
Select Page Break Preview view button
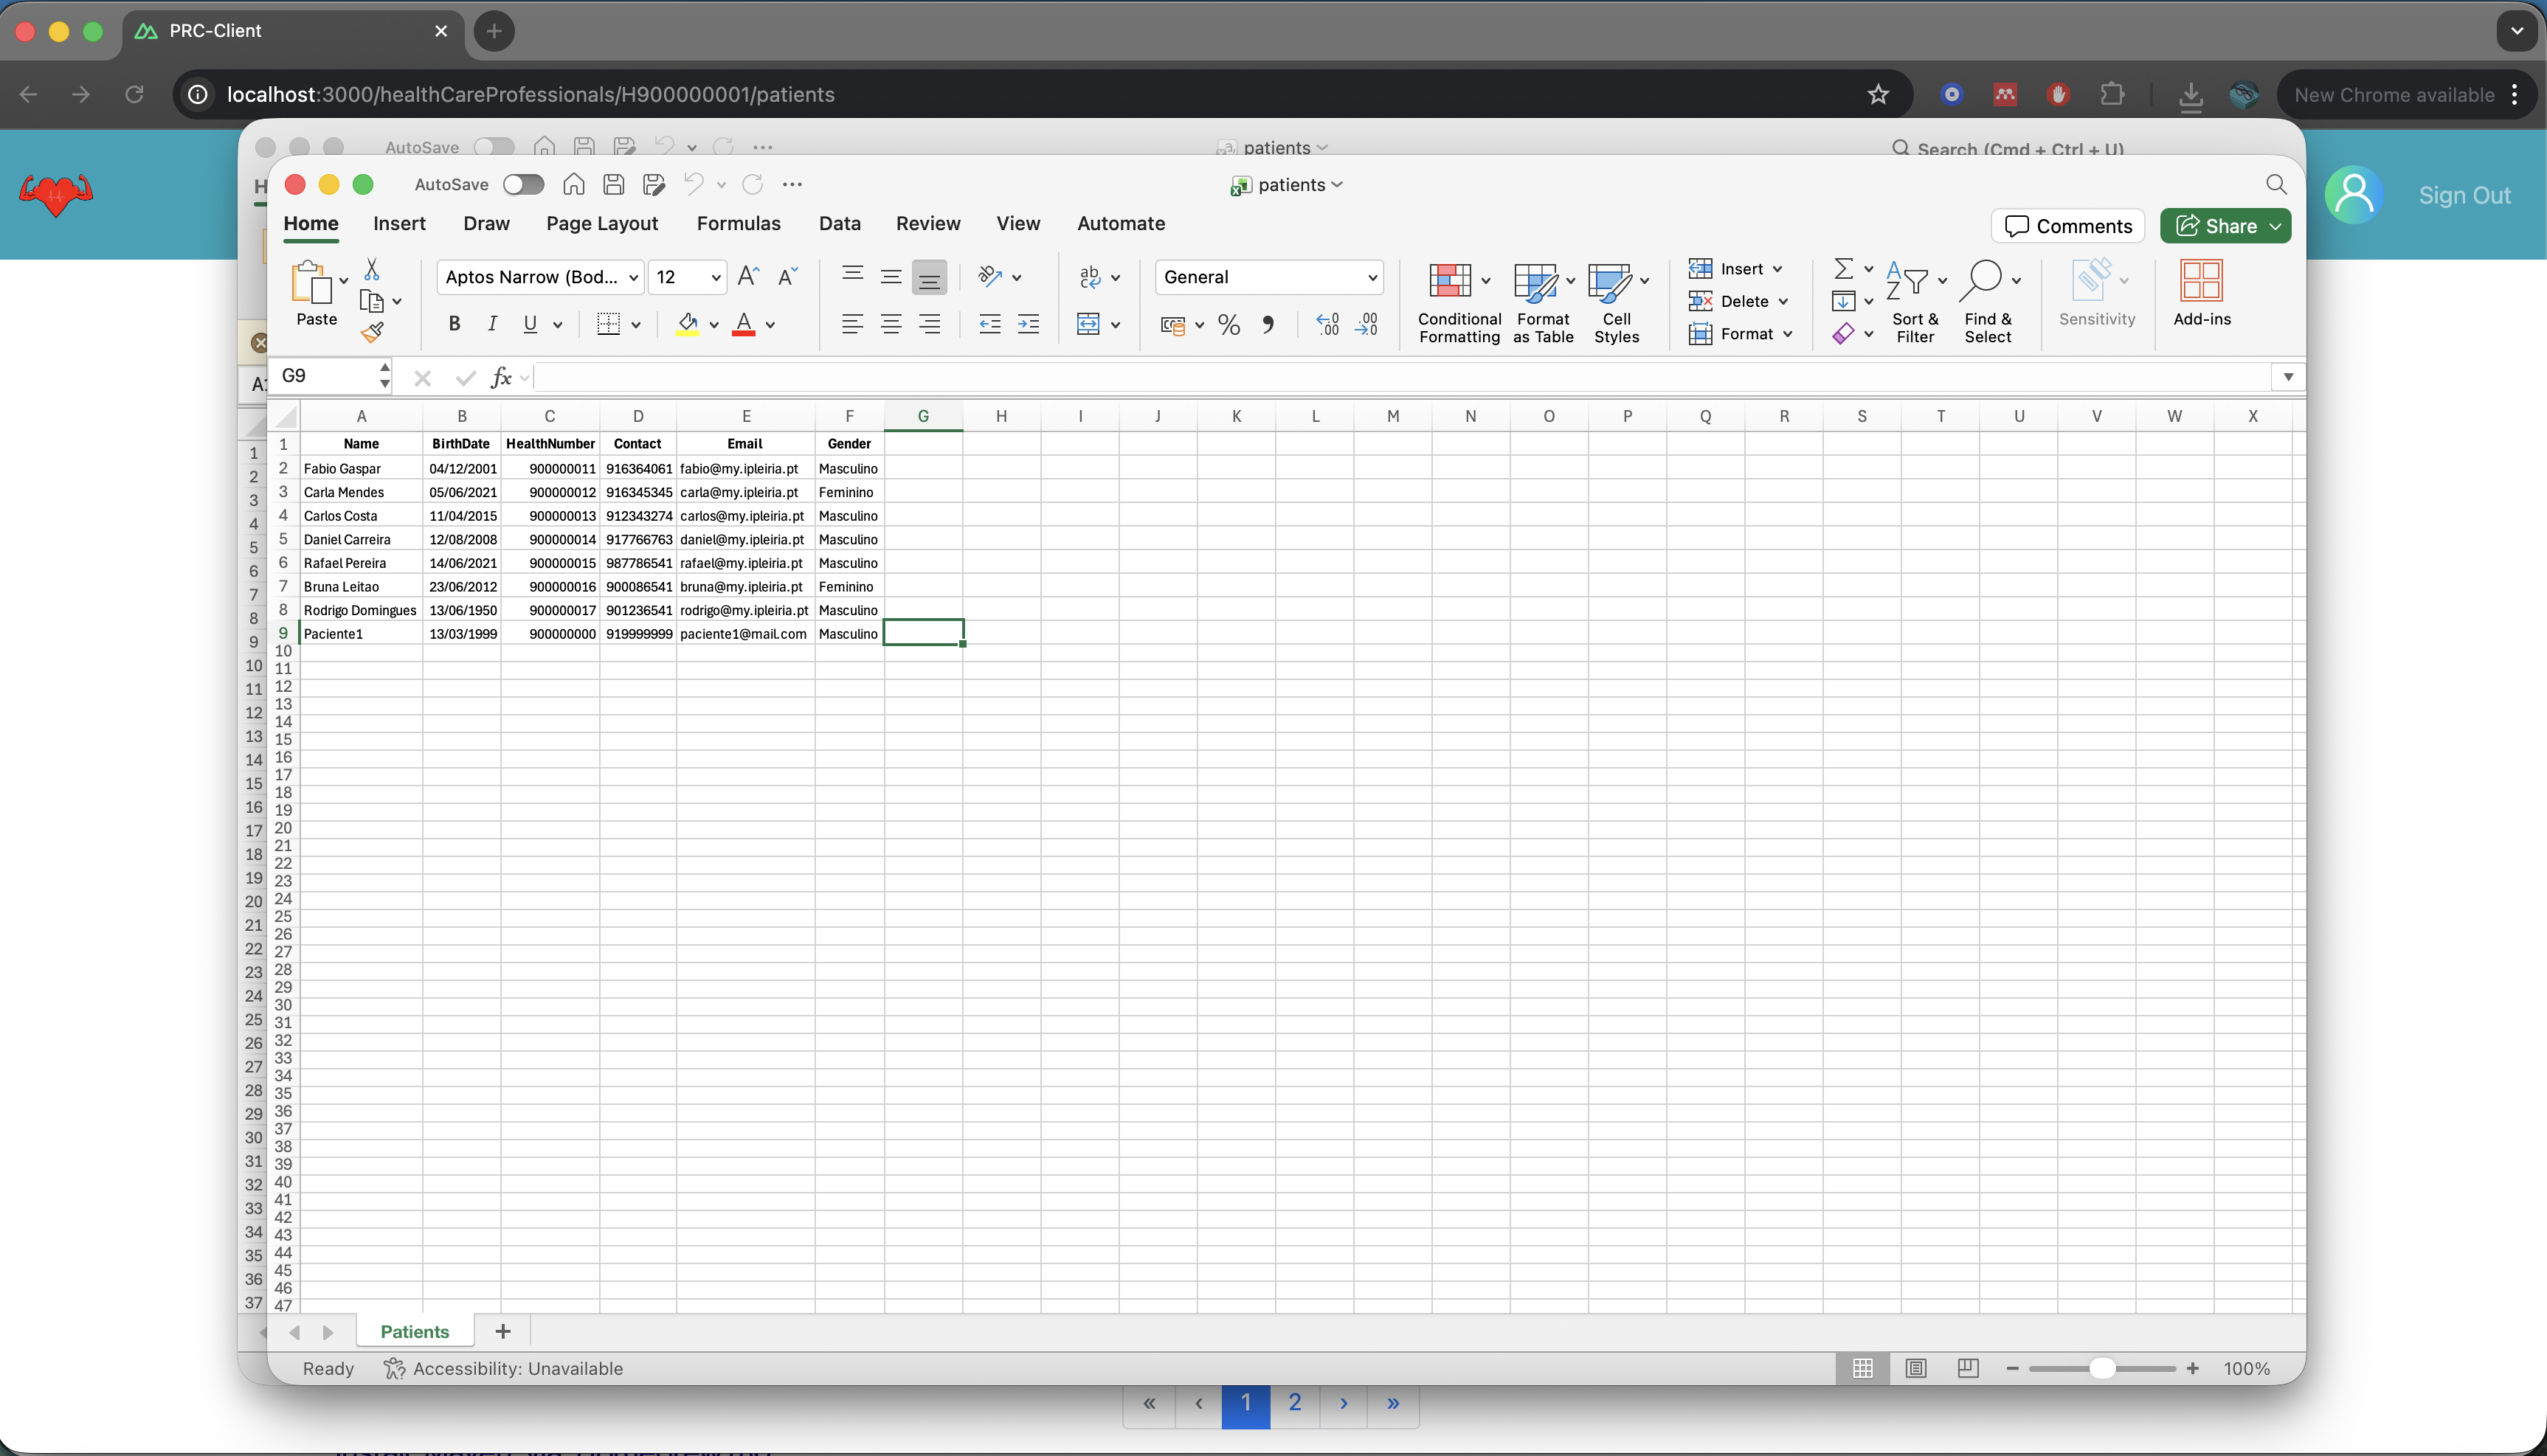point(1967,1368)
